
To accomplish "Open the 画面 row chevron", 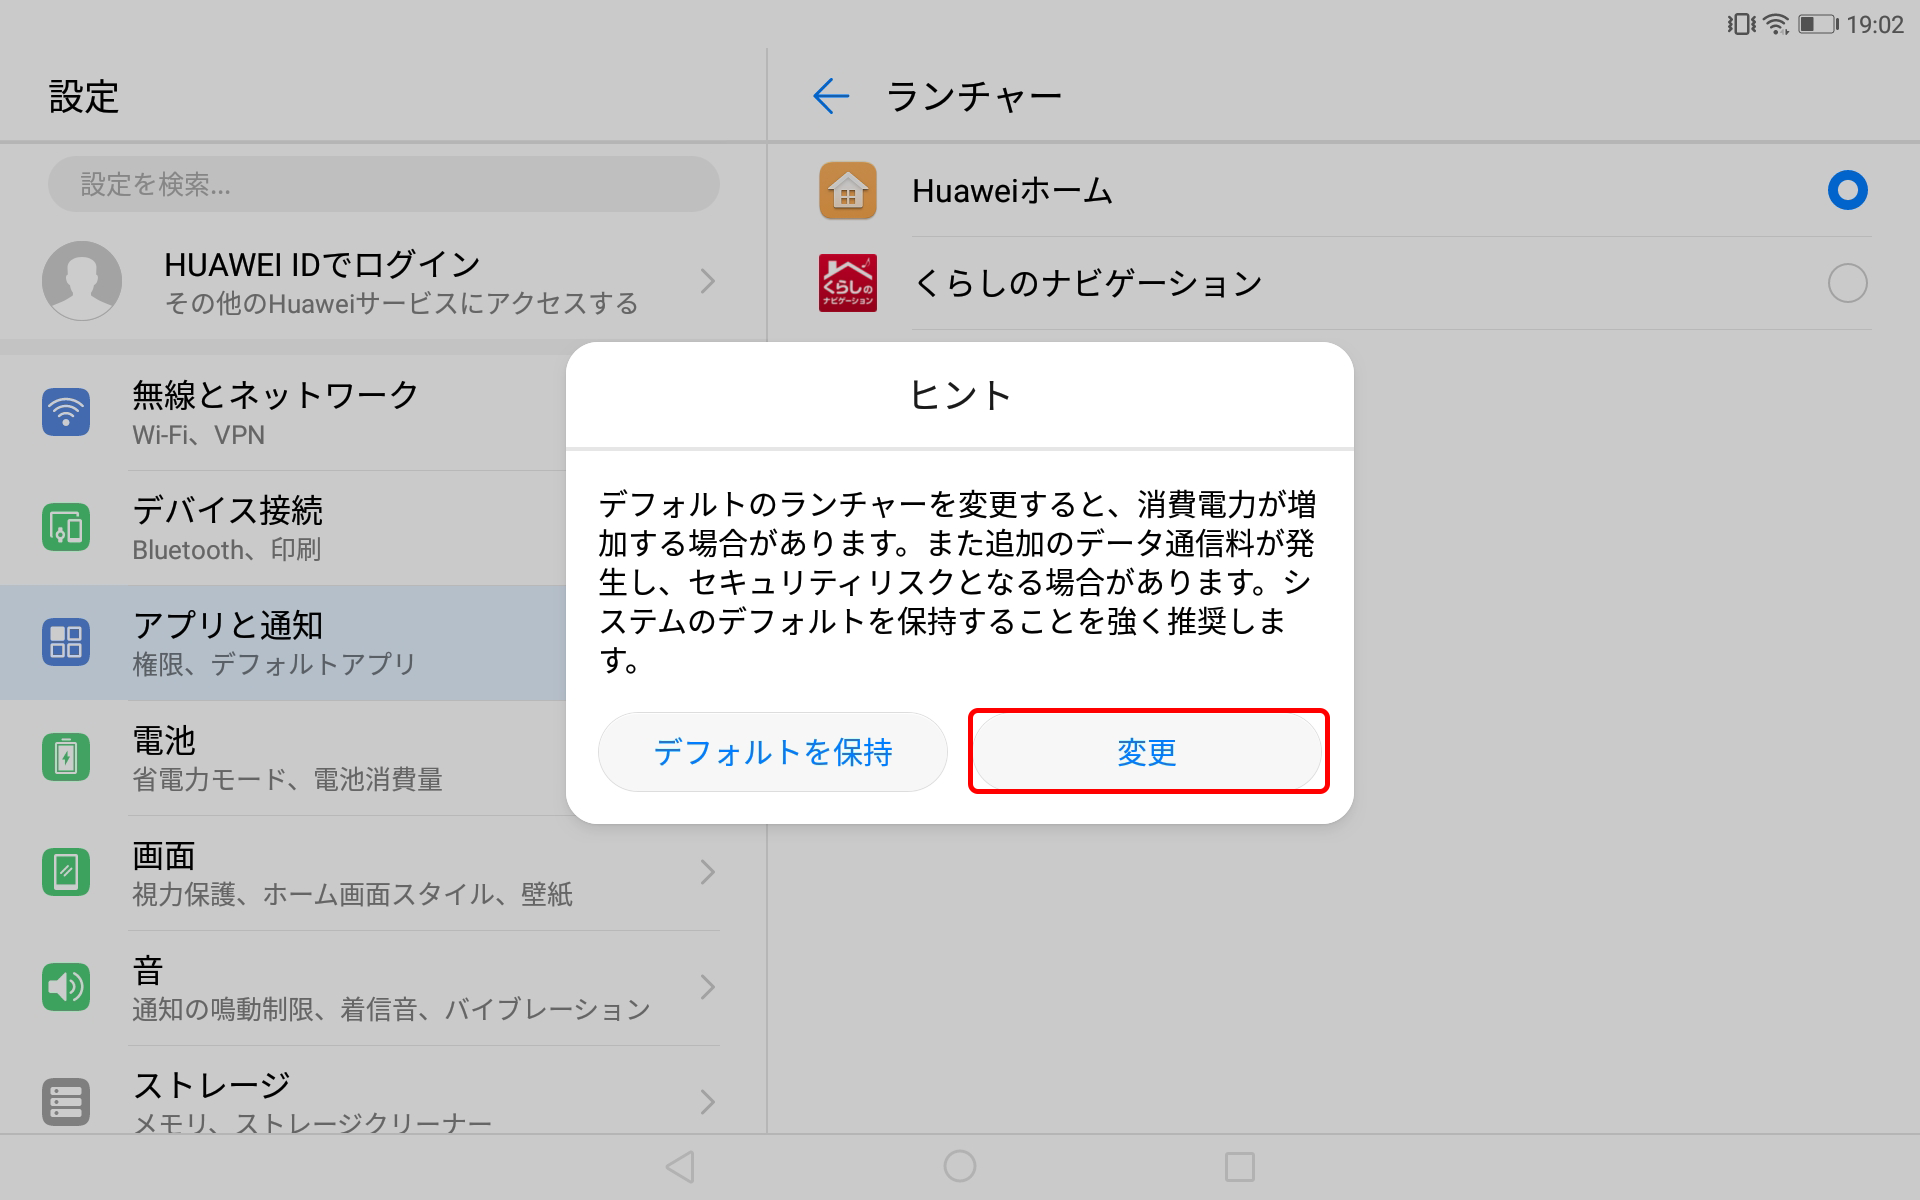I will point(708,872).
